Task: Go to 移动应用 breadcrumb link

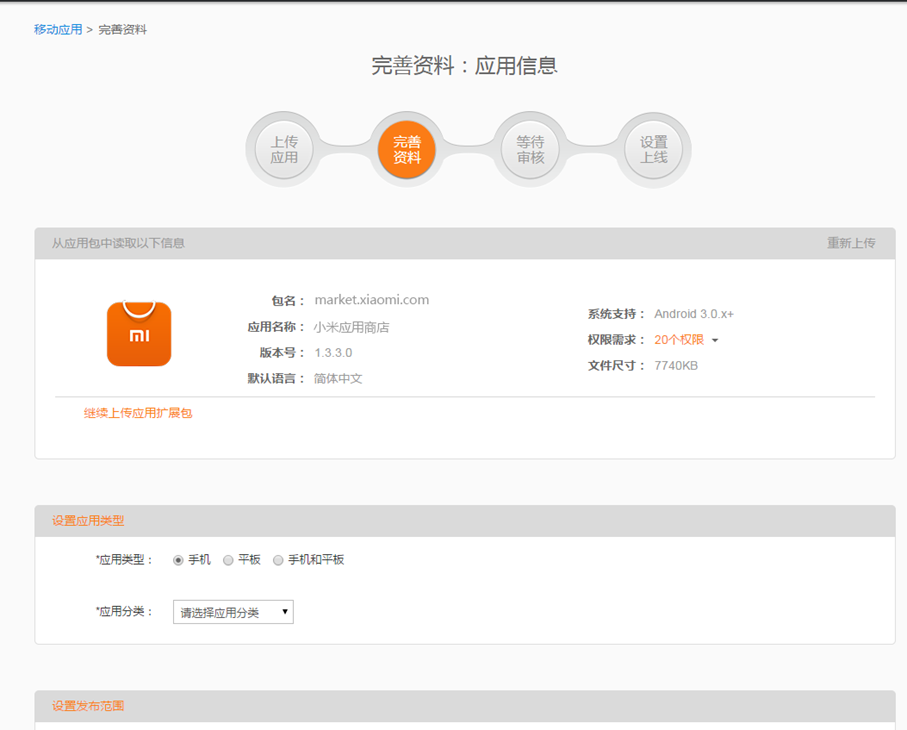Action: [58, 30]
